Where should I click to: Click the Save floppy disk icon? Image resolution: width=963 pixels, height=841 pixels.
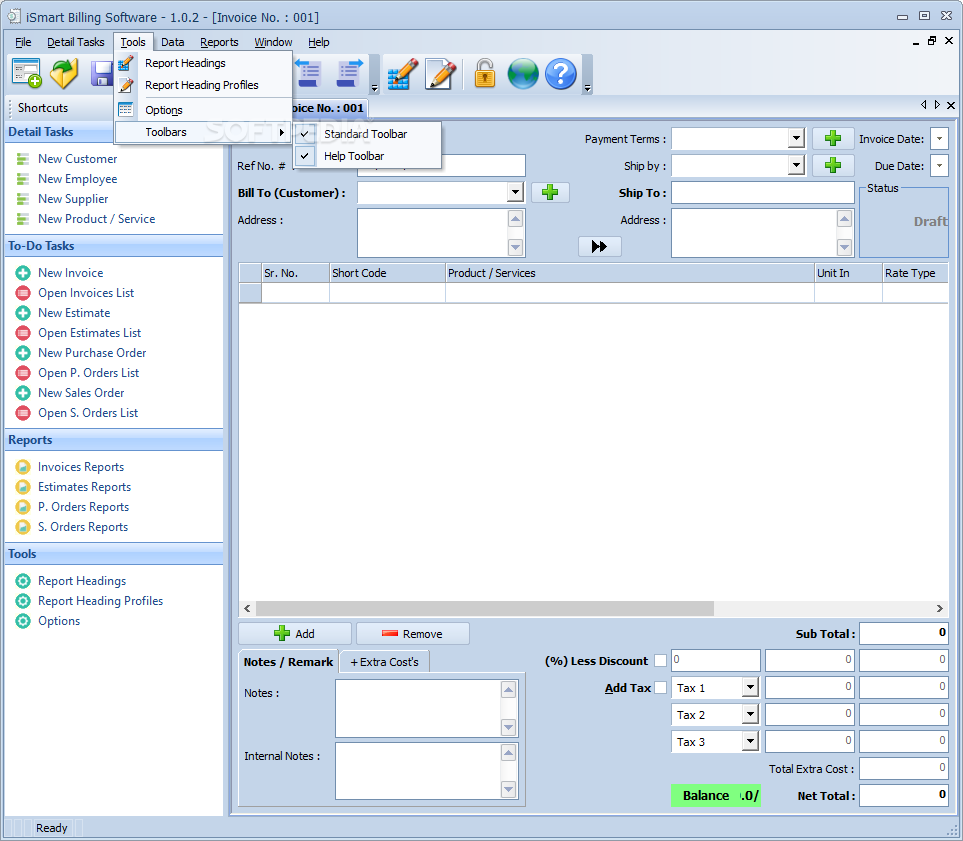click(x=102, y=74)
